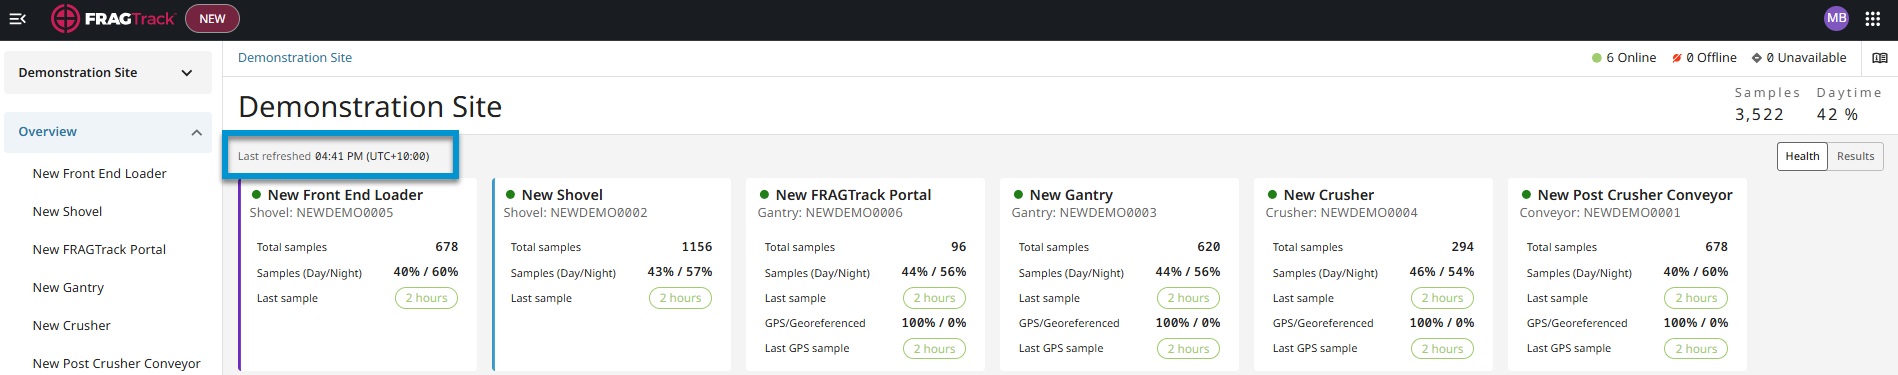Select Gantry: NEWDEMO0003 identifier text

1084,213
